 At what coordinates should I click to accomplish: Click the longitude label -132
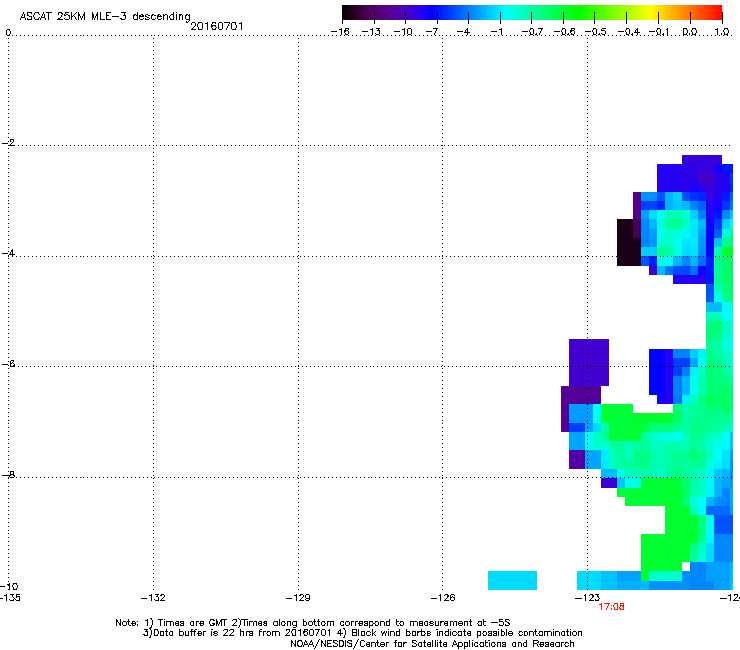click(153, 598)
